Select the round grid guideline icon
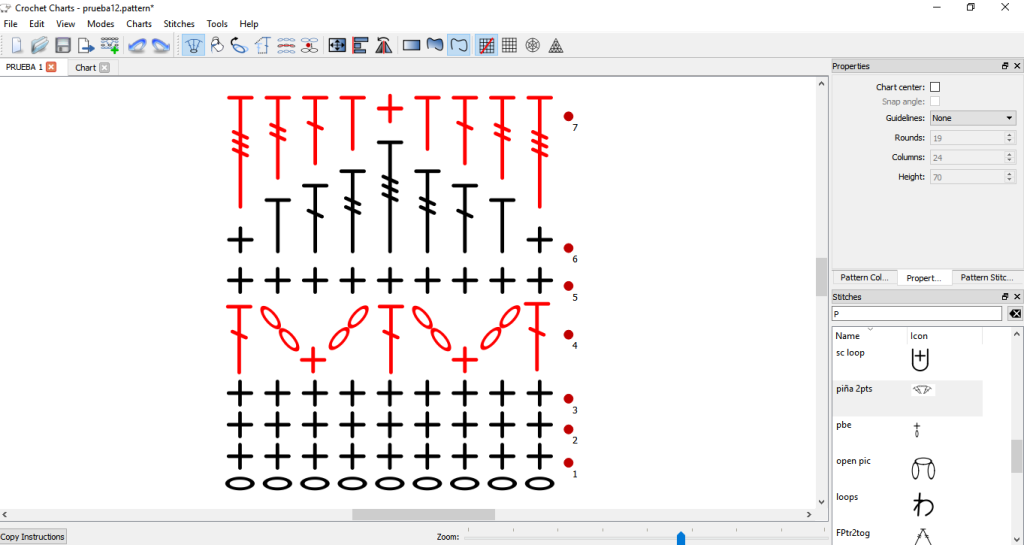Viewport: 1024px width, 545px height. click(x=532, y=45)
